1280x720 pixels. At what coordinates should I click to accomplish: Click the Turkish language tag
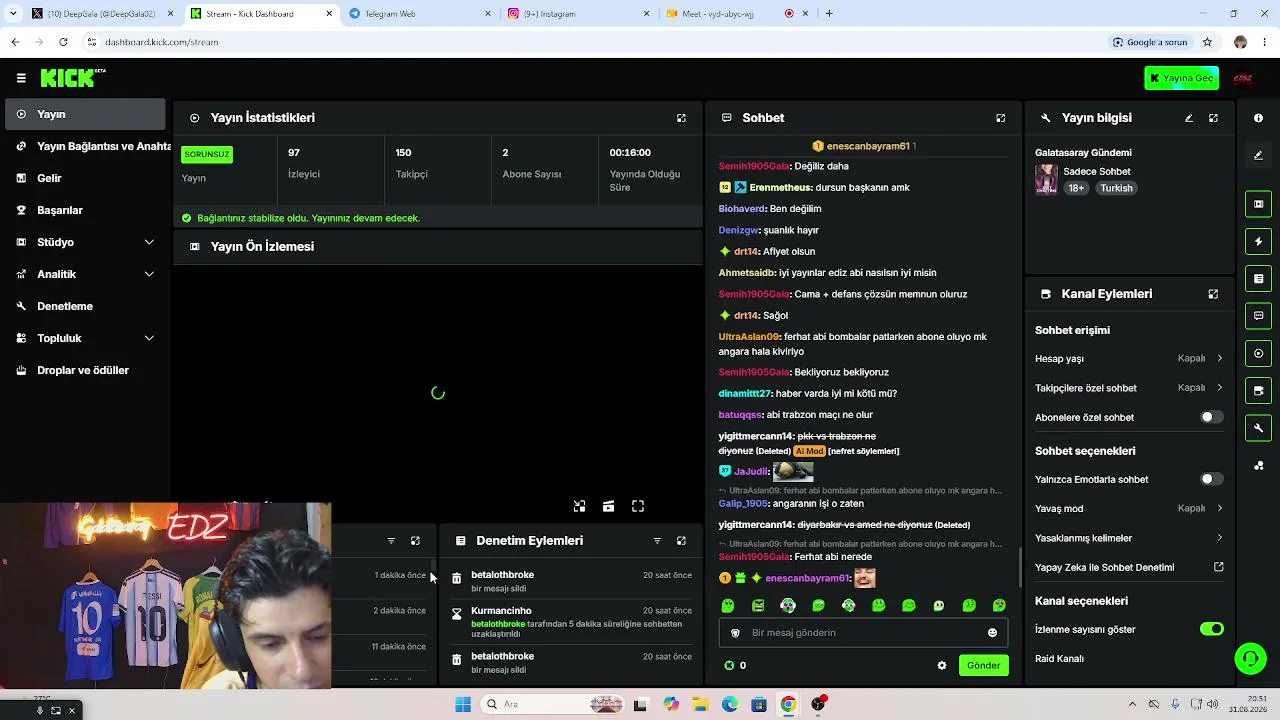point(1116,188)
